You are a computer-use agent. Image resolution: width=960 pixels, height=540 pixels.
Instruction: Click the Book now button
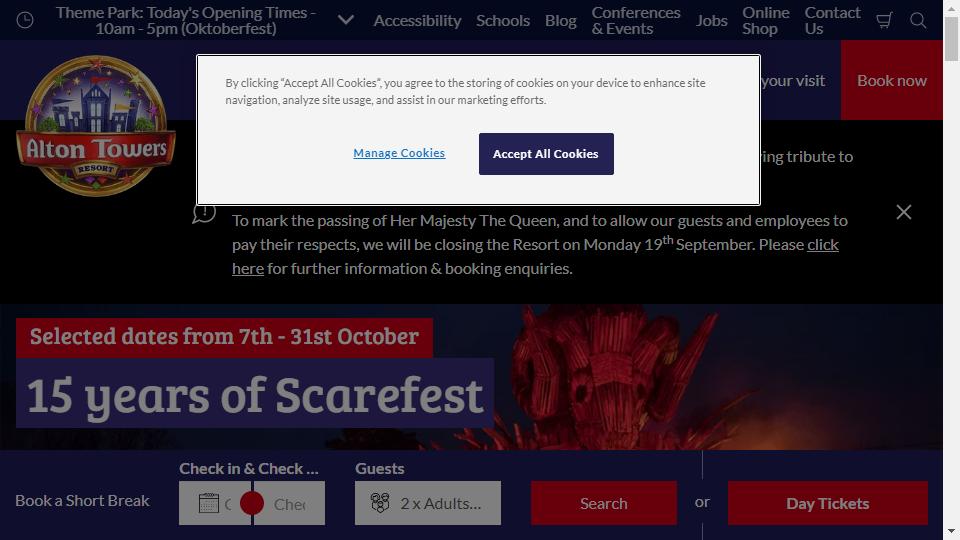(891, 80)
